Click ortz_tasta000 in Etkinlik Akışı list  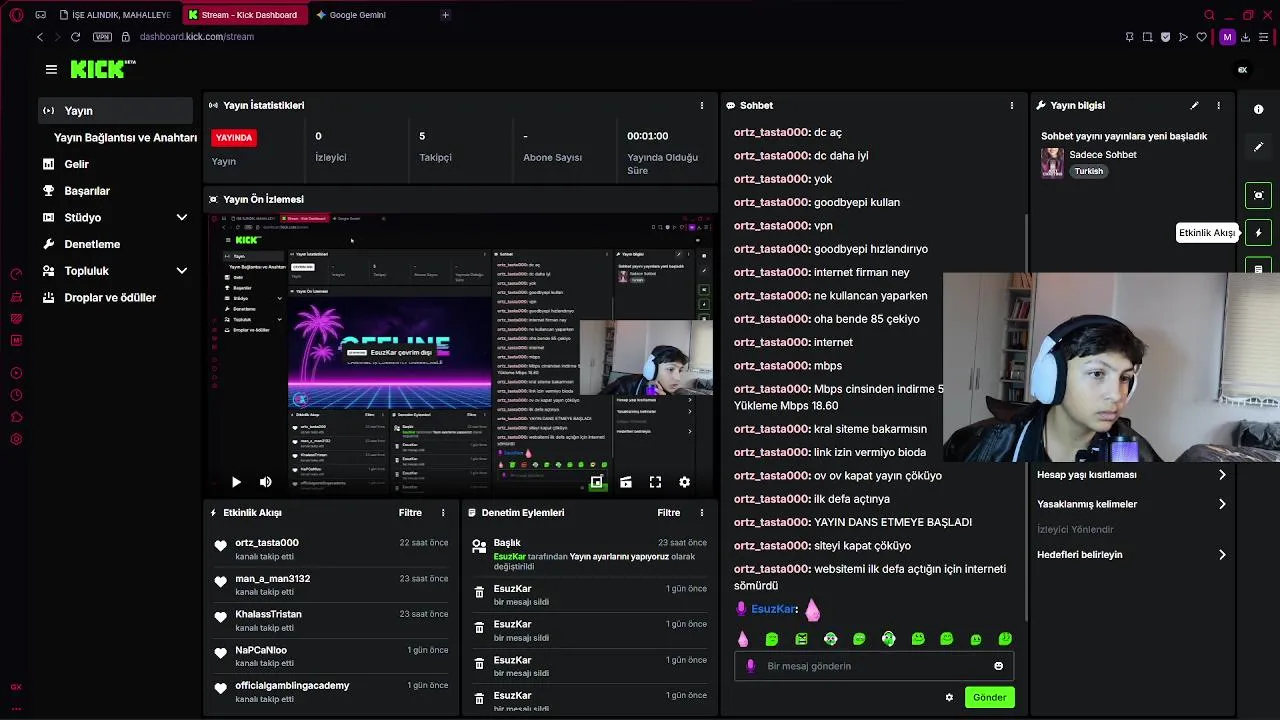coord(267,543)
